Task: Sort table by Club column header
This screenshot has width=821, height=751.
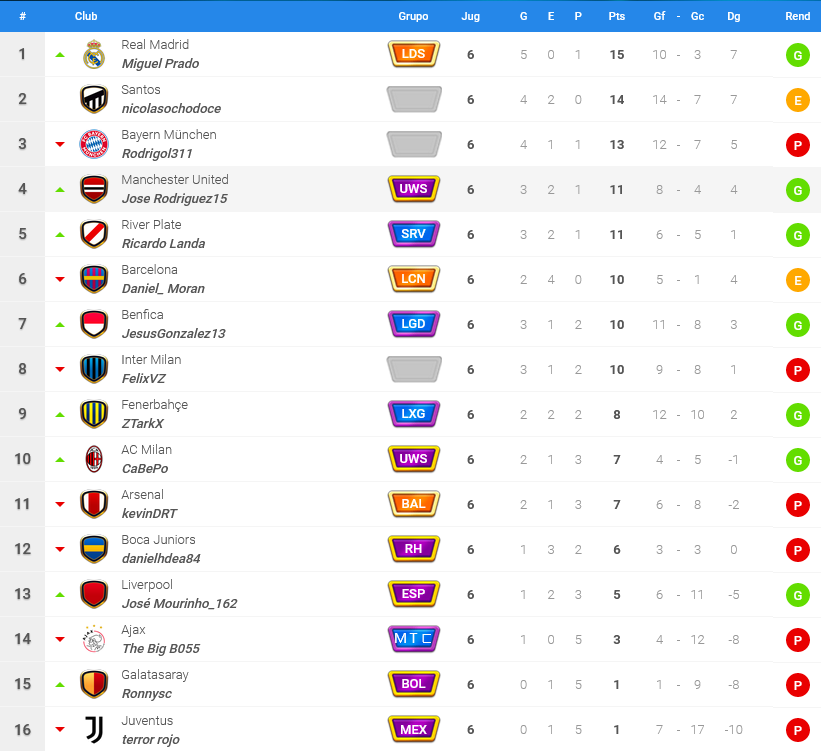Action: click(x=86, y=16)
